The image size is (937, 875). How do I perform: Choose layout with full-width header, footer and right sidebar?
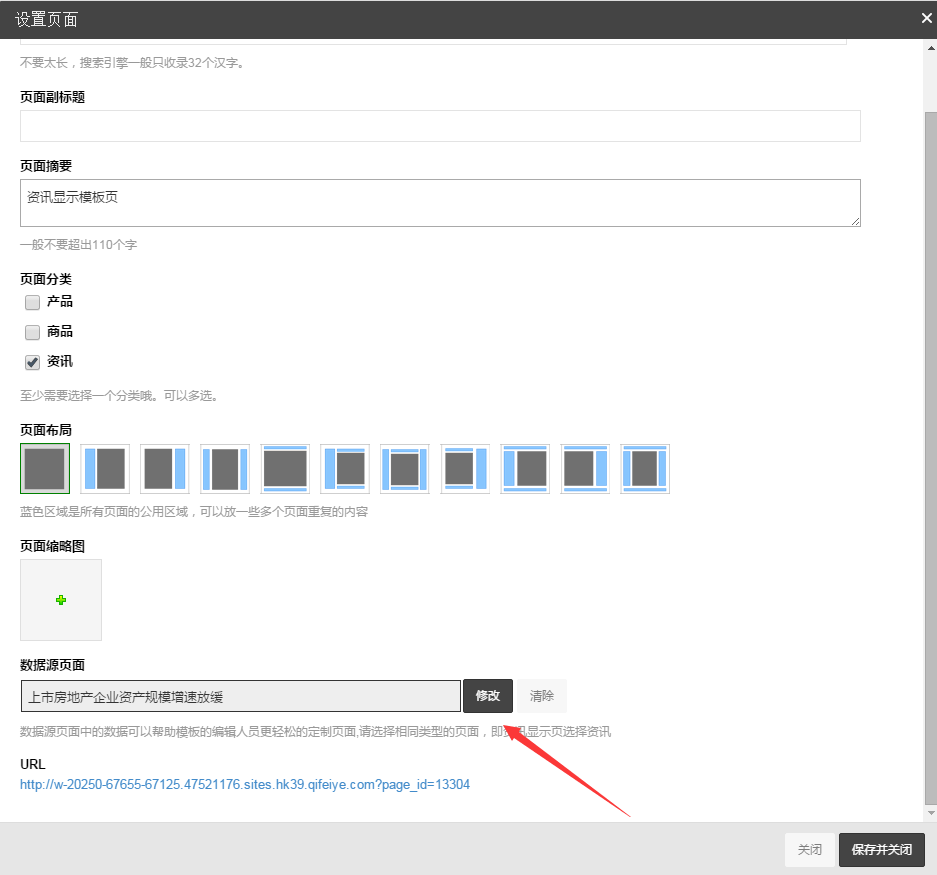coord(585,469)
